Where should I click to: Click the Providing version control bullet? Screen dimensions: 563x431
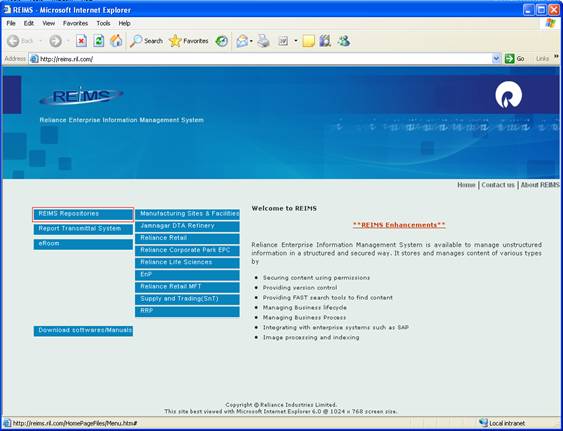[300, 288]
